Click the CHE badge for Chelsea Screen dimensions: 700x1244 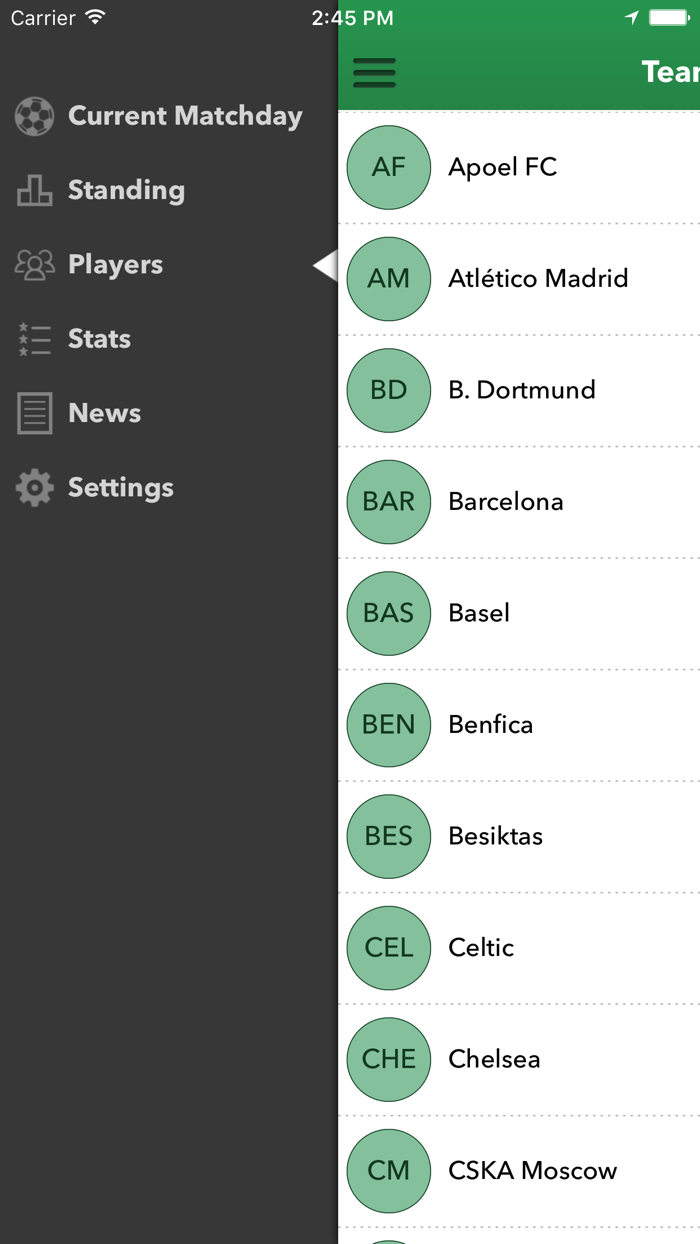coord(388,1059)
